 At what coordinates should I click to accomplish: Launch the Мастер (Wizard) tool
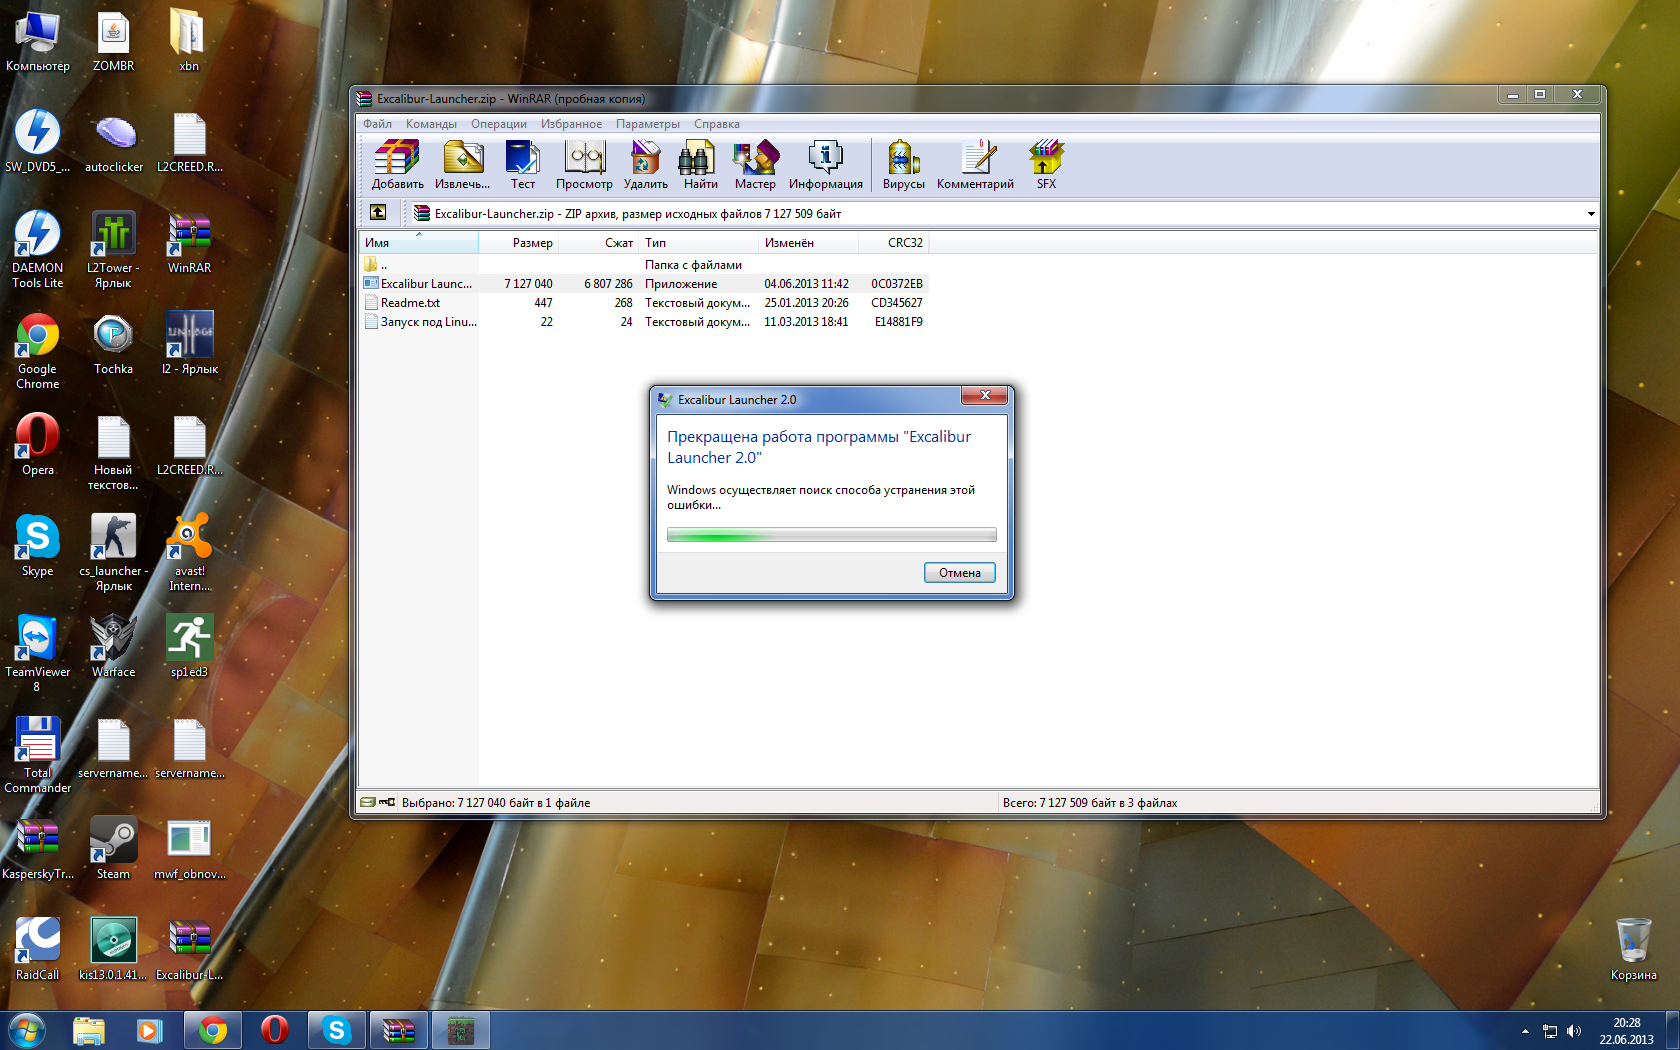[755, 165]
